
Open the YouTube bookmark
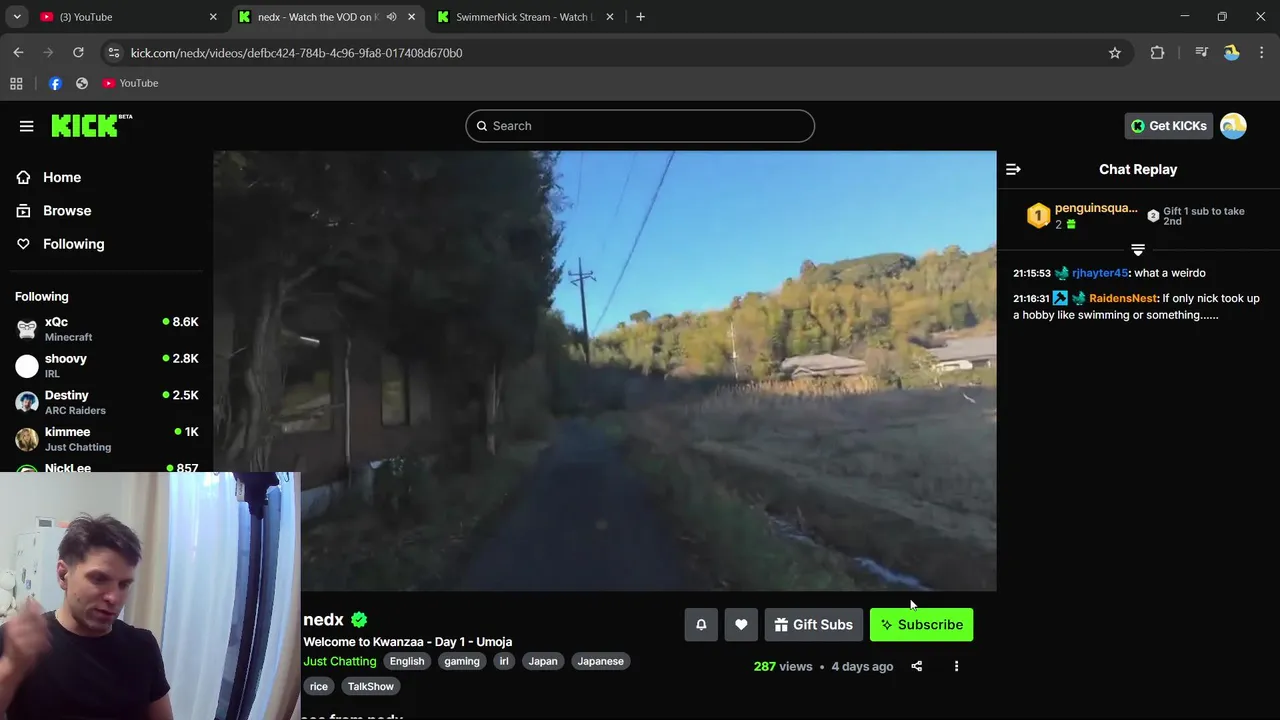coord(130,83)
